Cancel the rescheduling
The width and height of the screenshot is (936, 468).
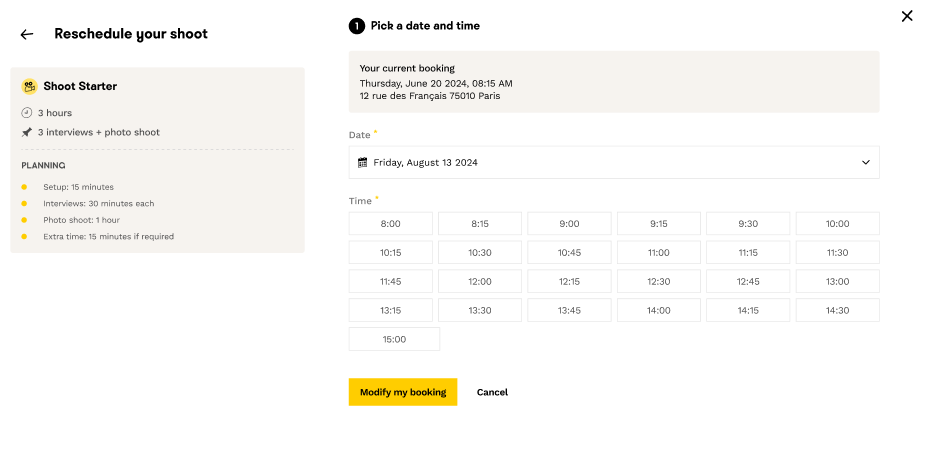click(x=492, y=392)
